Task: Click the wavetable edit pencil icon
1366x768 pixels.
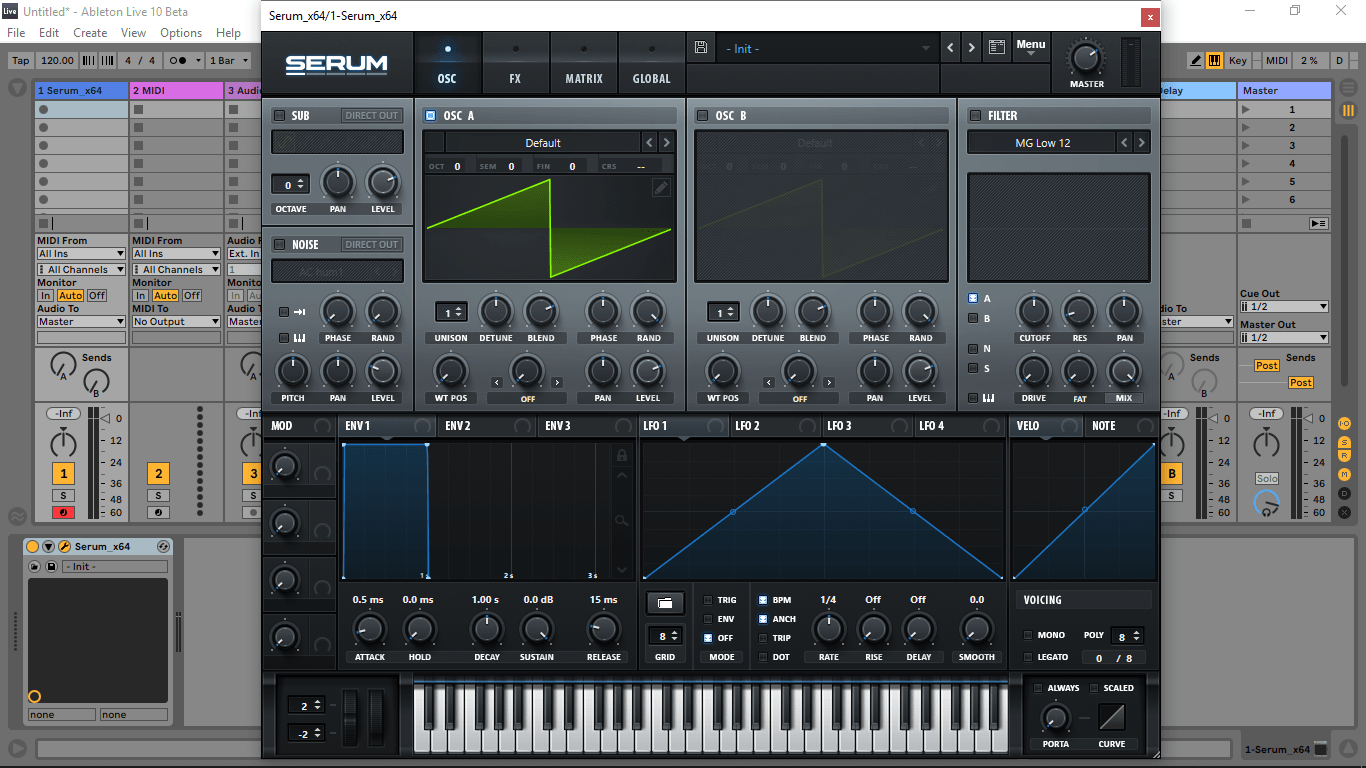Action: click(661, 187)
